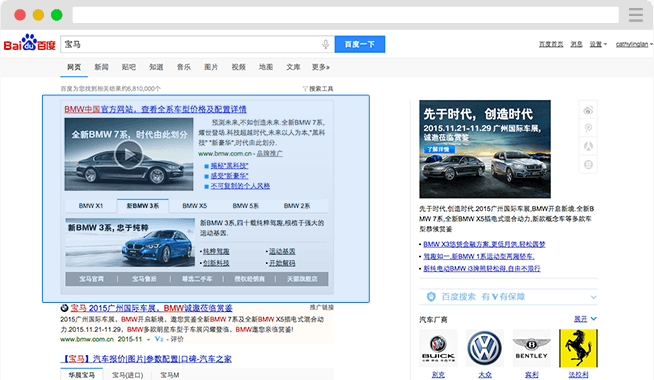Click the 先于时代 创造时代 banner image
This screenshot has height=380, width=654.
click(x=485, y=149)
